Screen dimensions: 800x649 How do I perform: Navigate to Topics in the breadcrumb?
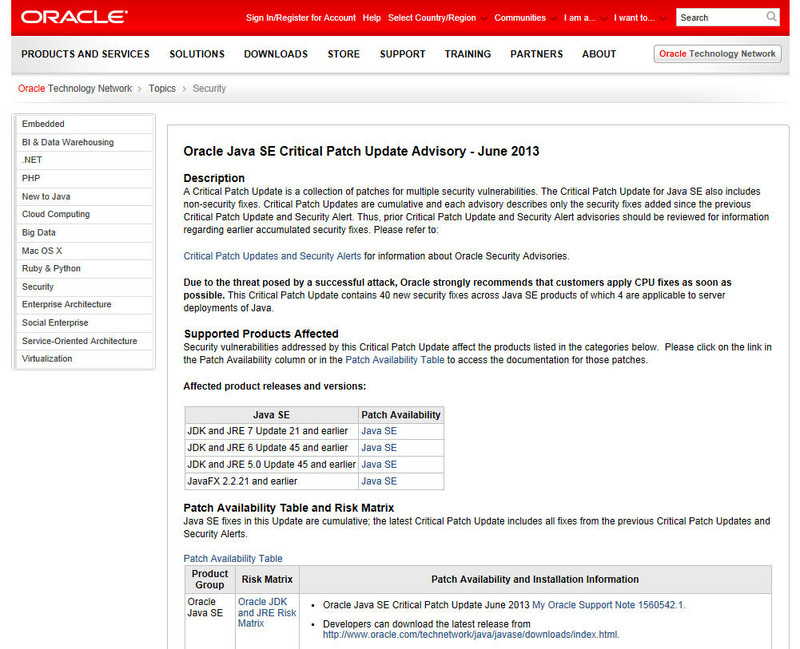[x=162, y=89]
